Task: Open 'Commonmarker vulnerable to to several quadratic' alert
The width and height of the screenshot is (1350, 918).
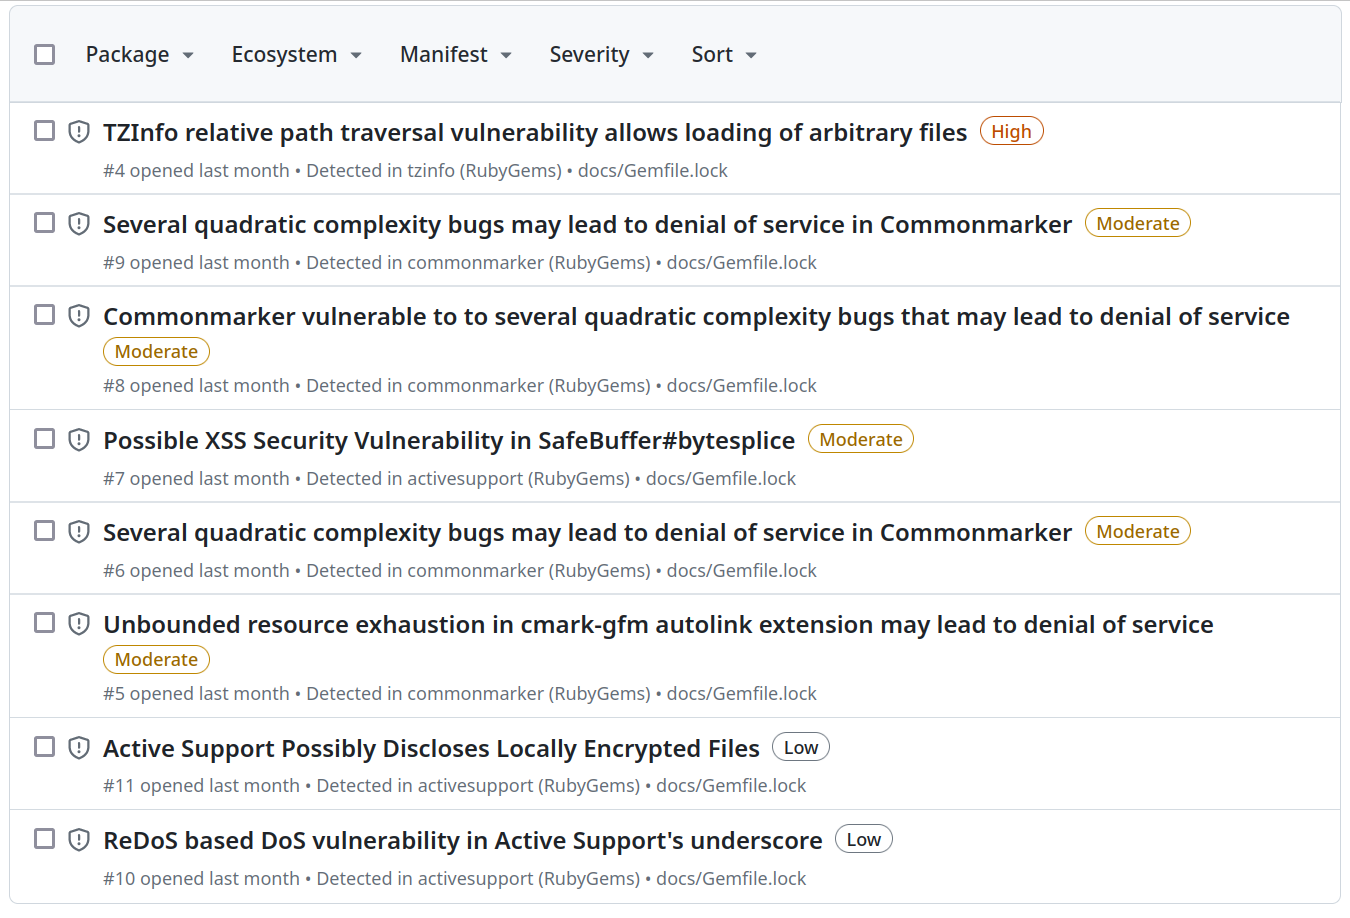Action: pos(696,316)
